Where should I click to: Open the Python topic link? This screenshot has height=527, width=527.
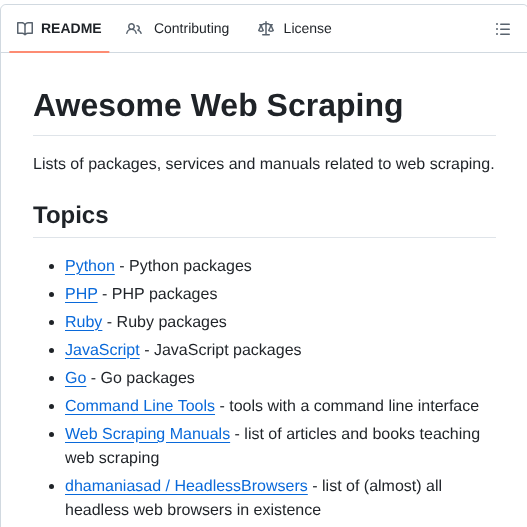(x=90, y=266)
